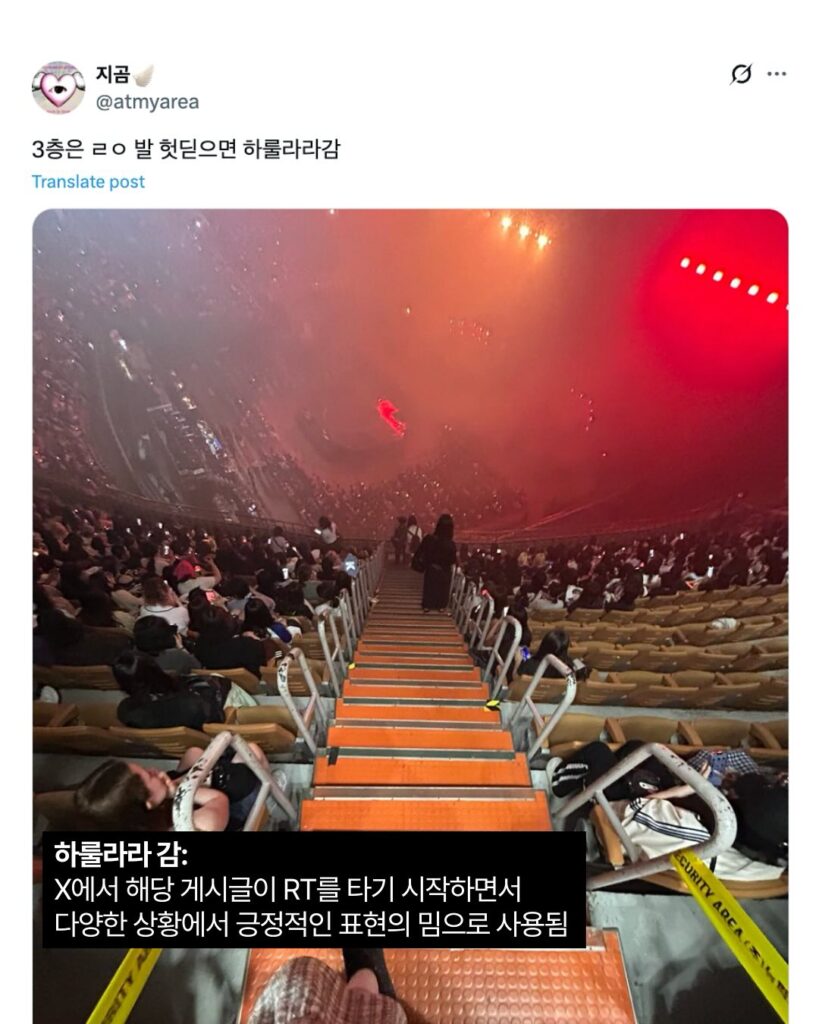Click the 하룰라라 감 caption heading
Image resolution: width=819 pixels, height=1024 pixels.
click(x=120, y=854)
